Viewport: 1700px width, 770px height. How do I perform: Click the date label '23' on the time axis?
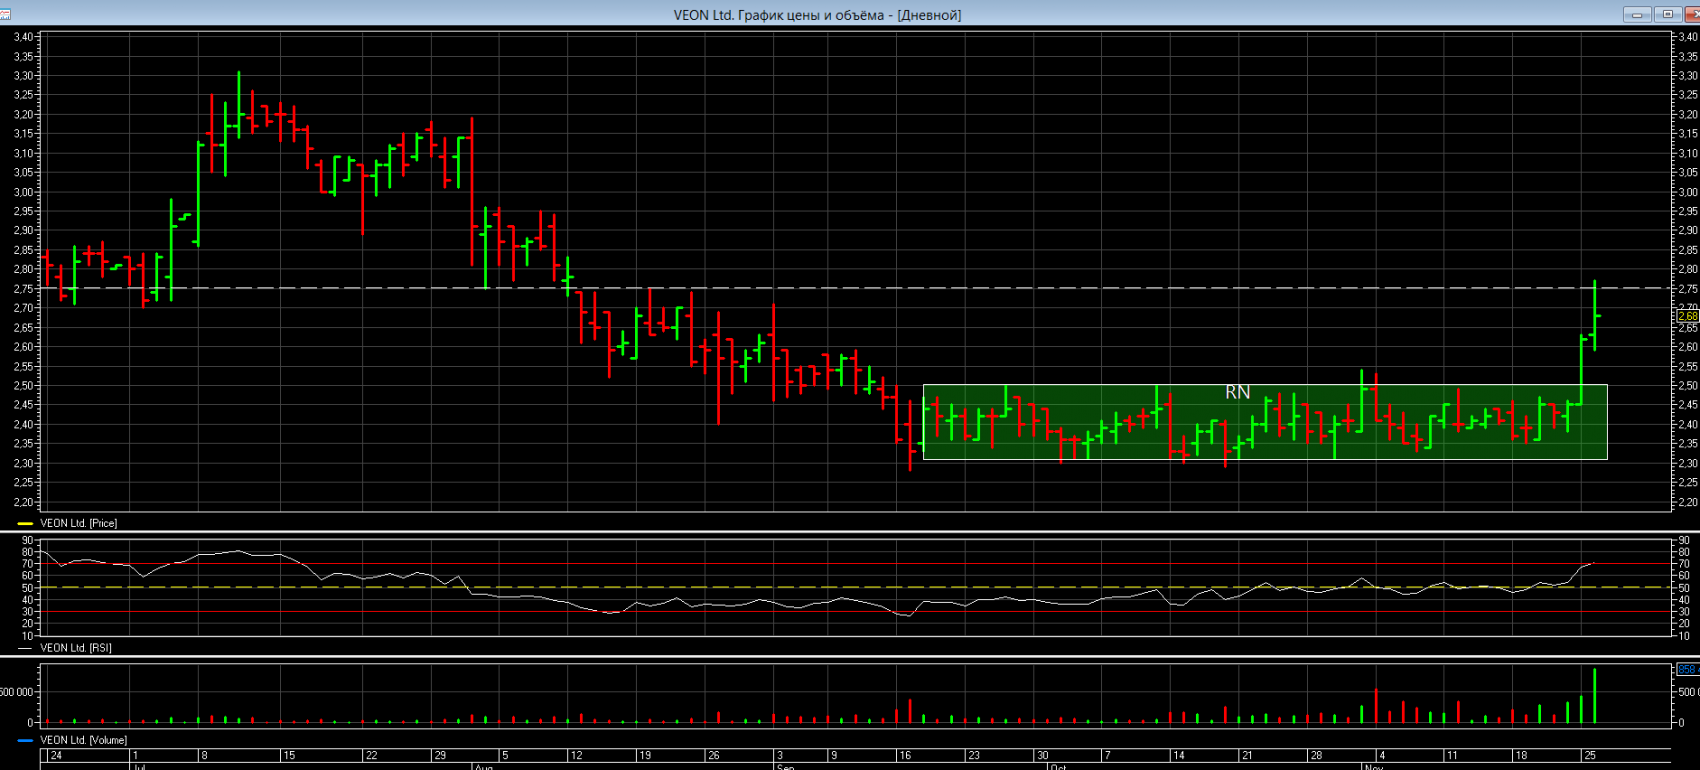coord(973,755)
